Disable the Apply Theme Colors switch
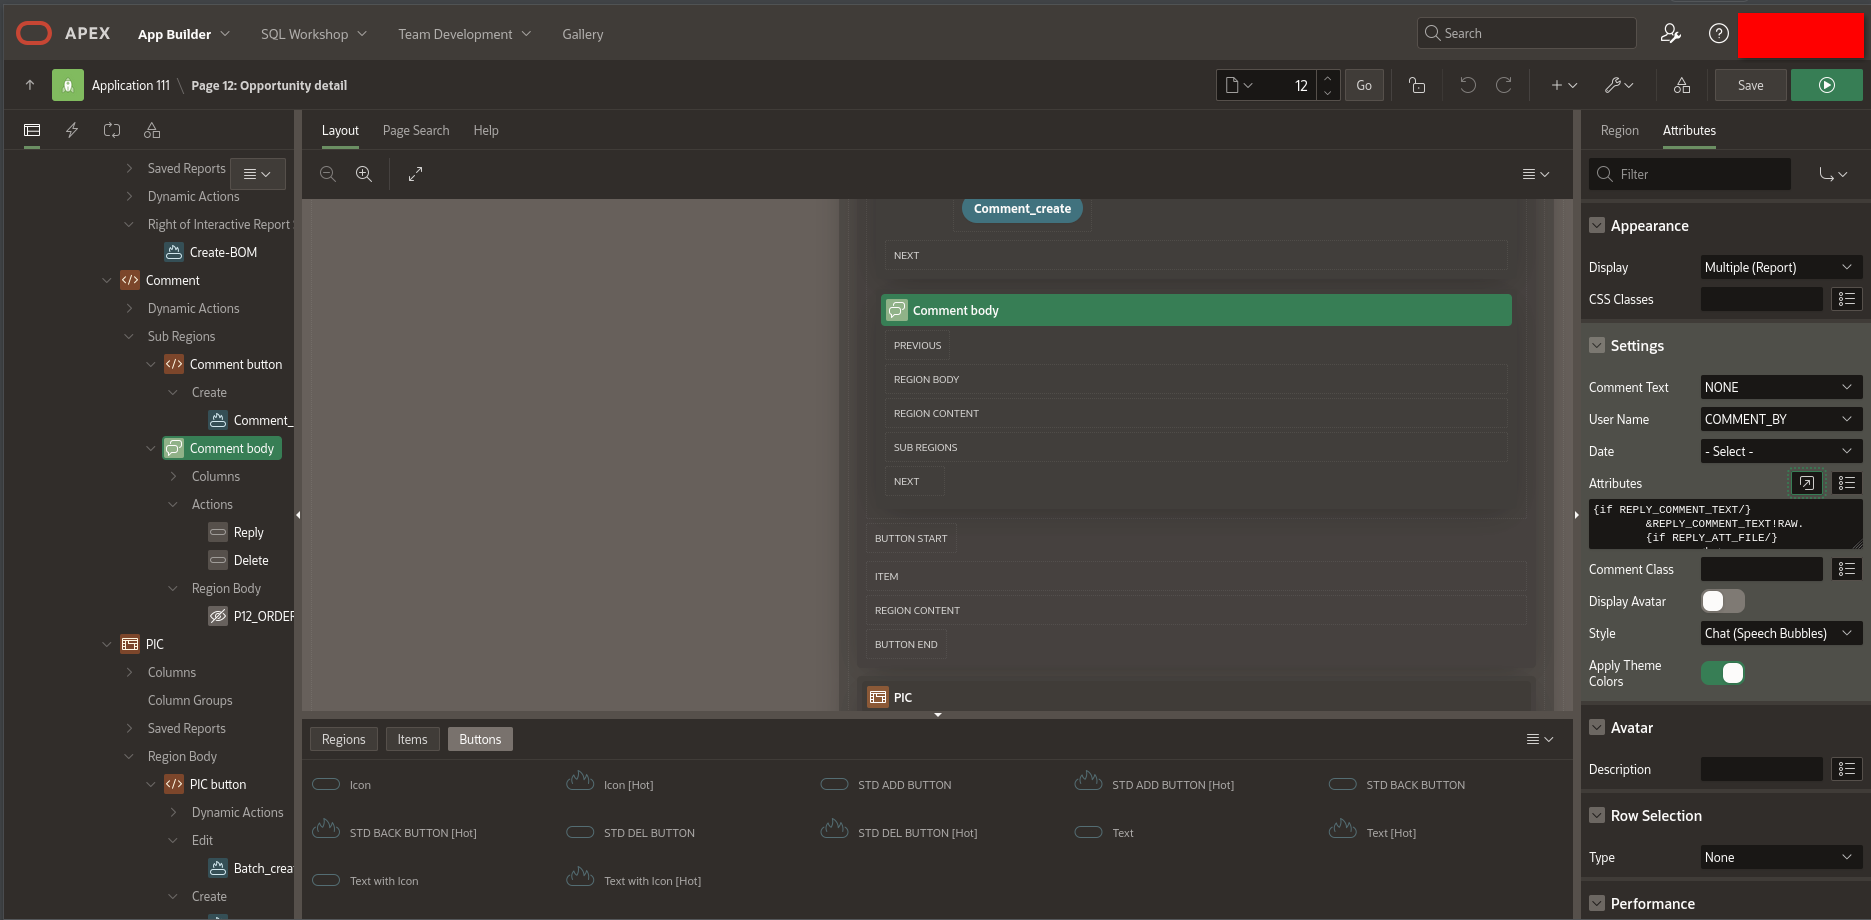 [1722, 673]
